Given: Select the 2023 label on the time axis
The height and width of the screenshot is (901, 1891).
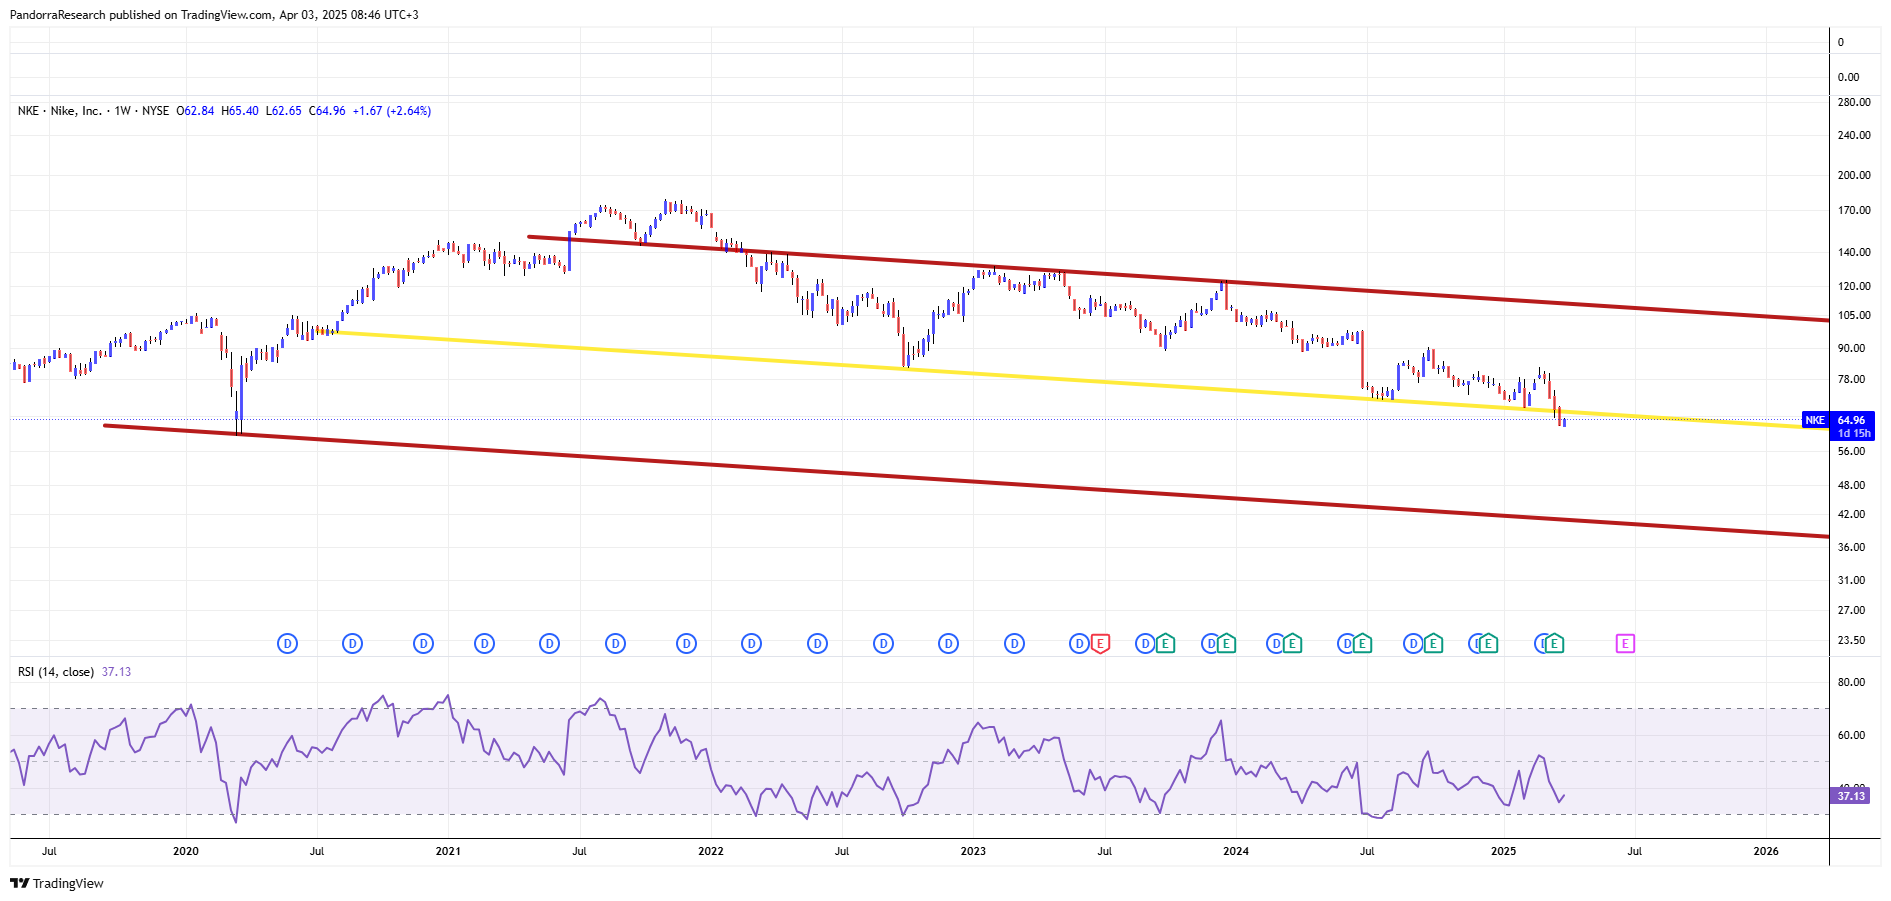Looking at the screenshot, I should (973, 851).
